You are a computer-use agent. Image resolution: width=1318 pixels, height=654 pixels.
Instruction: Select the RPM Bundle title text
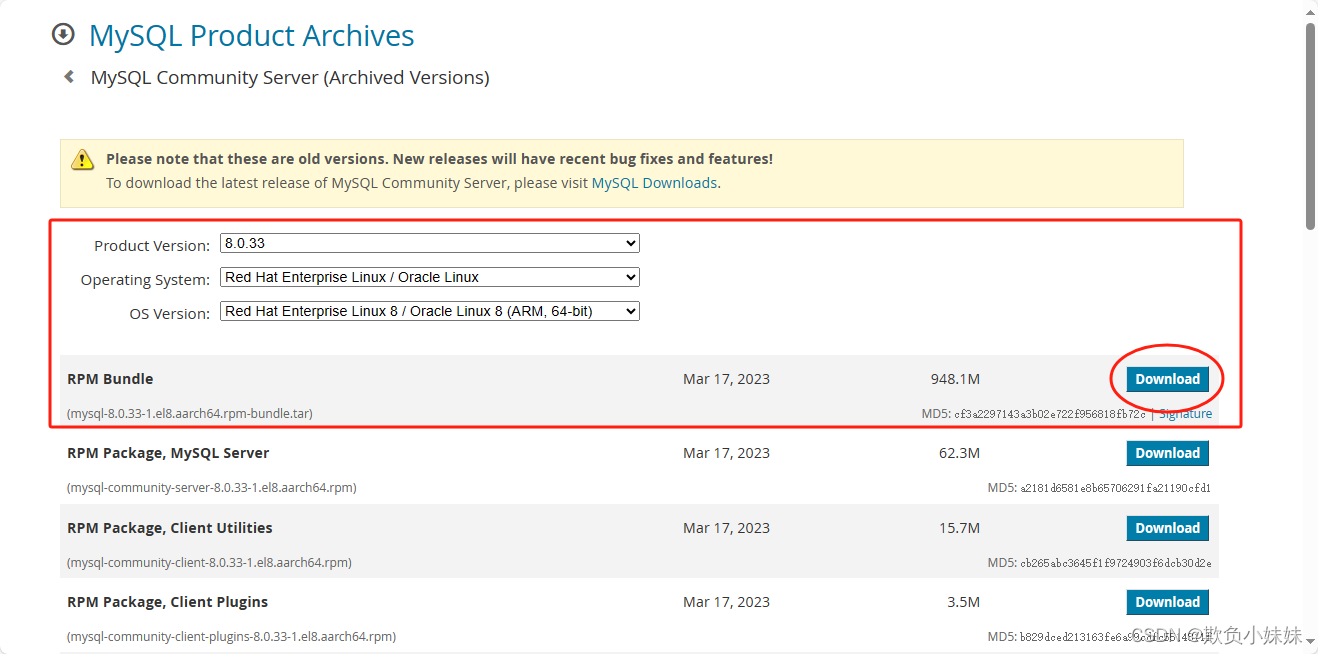click(x=110, y=379)
